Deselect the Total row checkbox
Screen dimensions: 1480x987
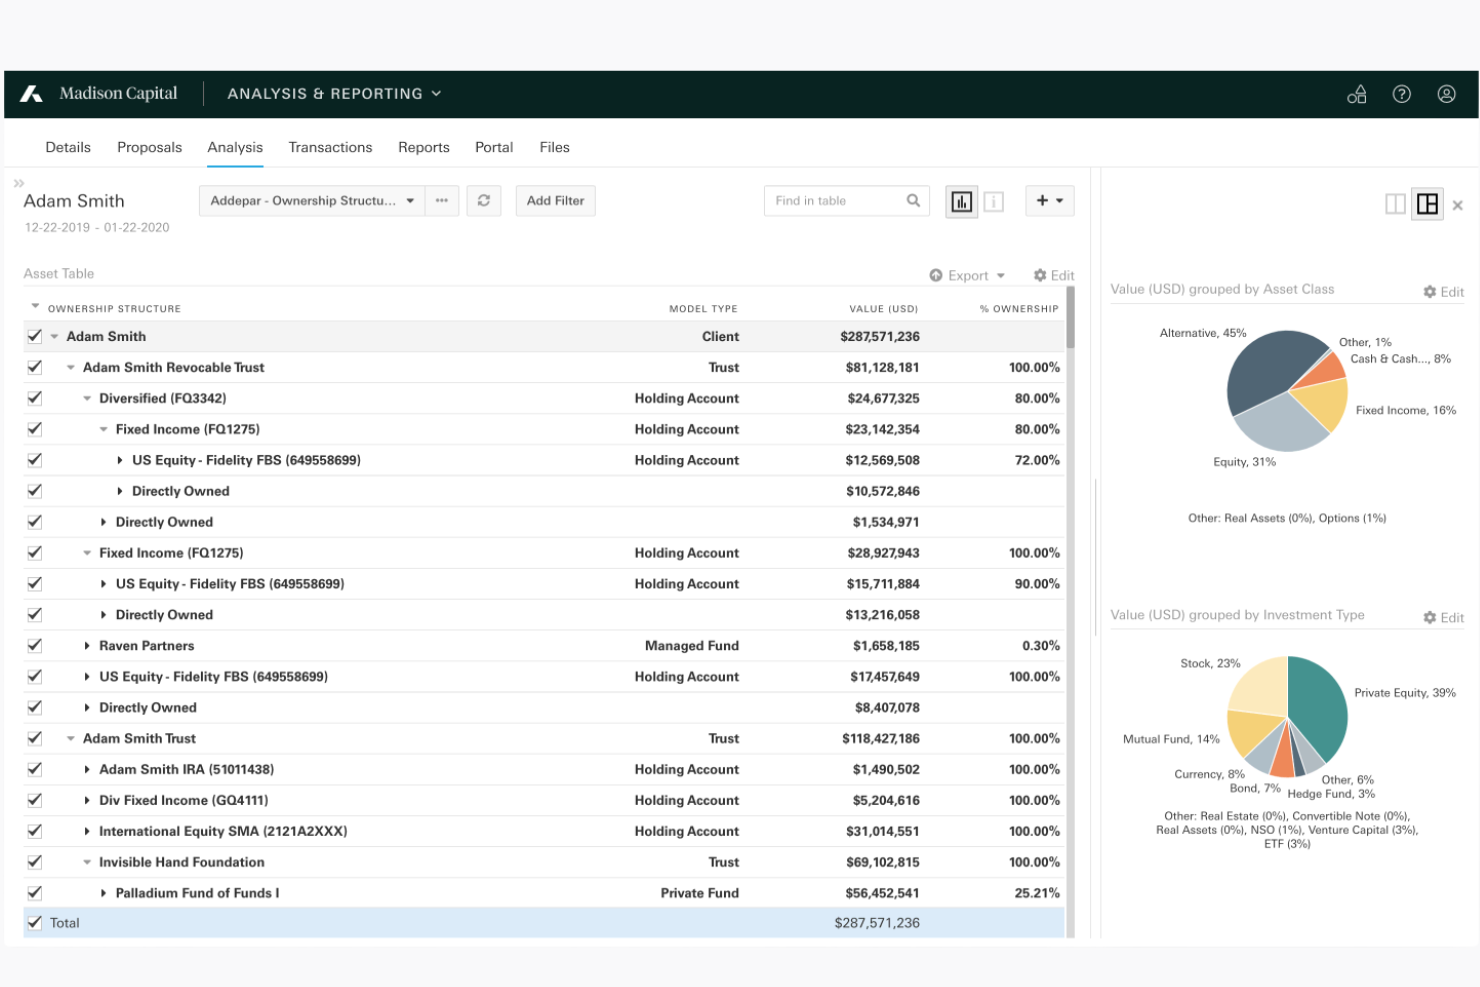coord(34,922)
